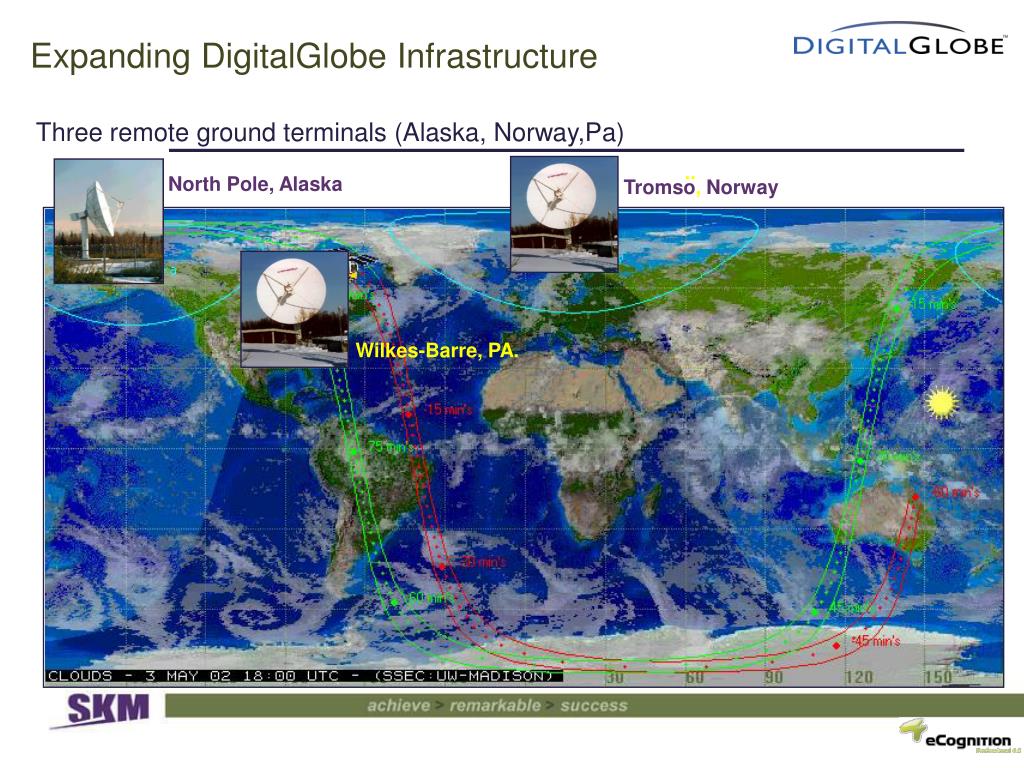The image size is (1024, 768).
Task: Click the word 'achieve' in the footer banner
Action: tap(398, 705)
